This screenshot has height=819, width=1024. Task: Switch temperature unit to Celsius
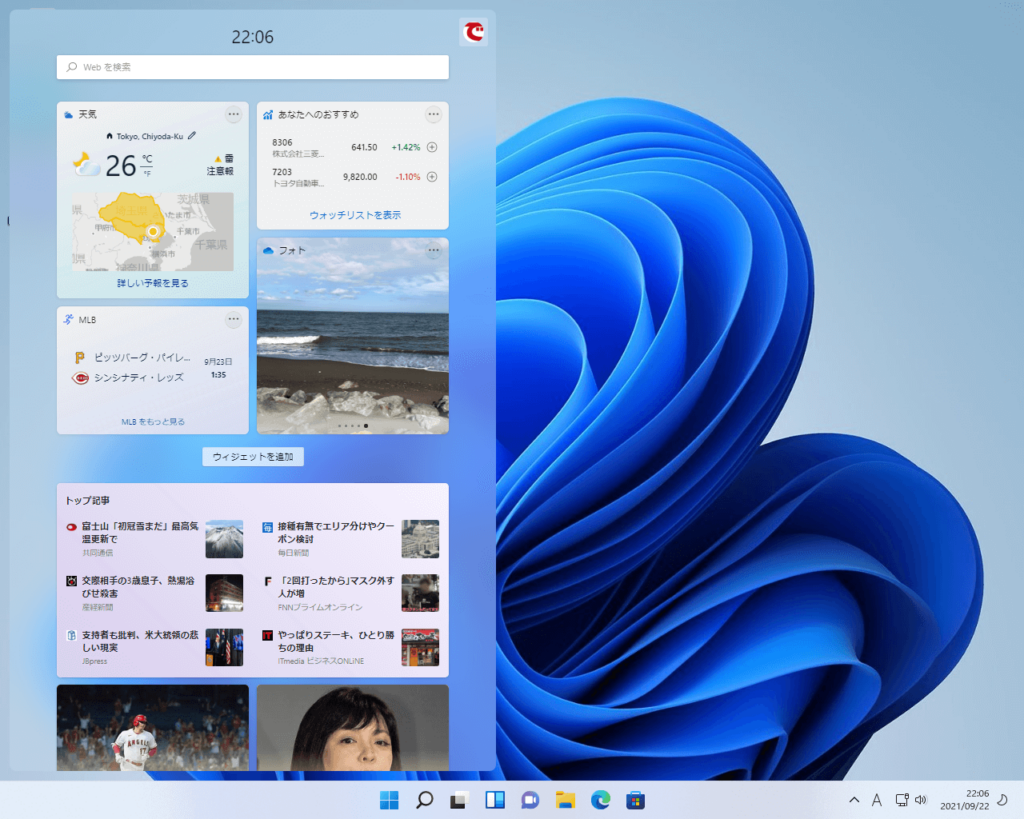point(147,159)
